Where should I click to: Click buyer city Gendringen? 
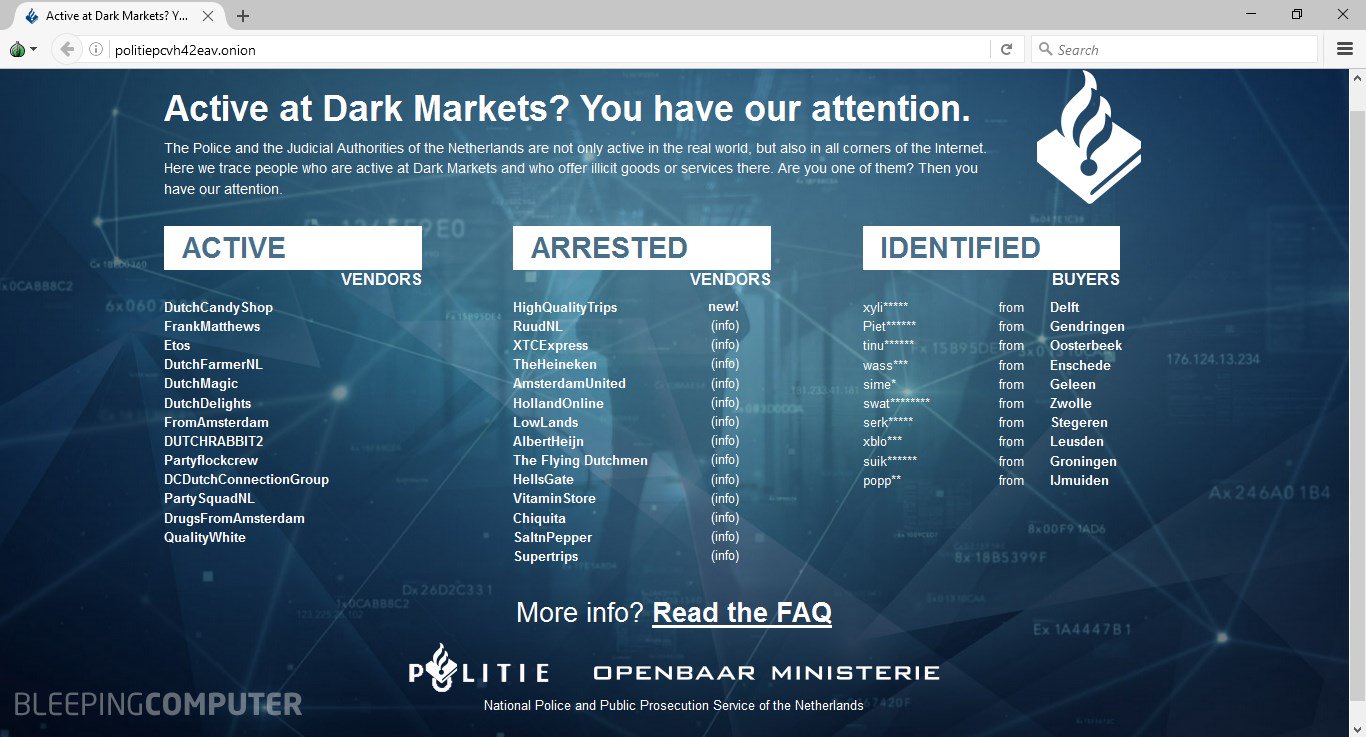click(x=1087, y=326)
